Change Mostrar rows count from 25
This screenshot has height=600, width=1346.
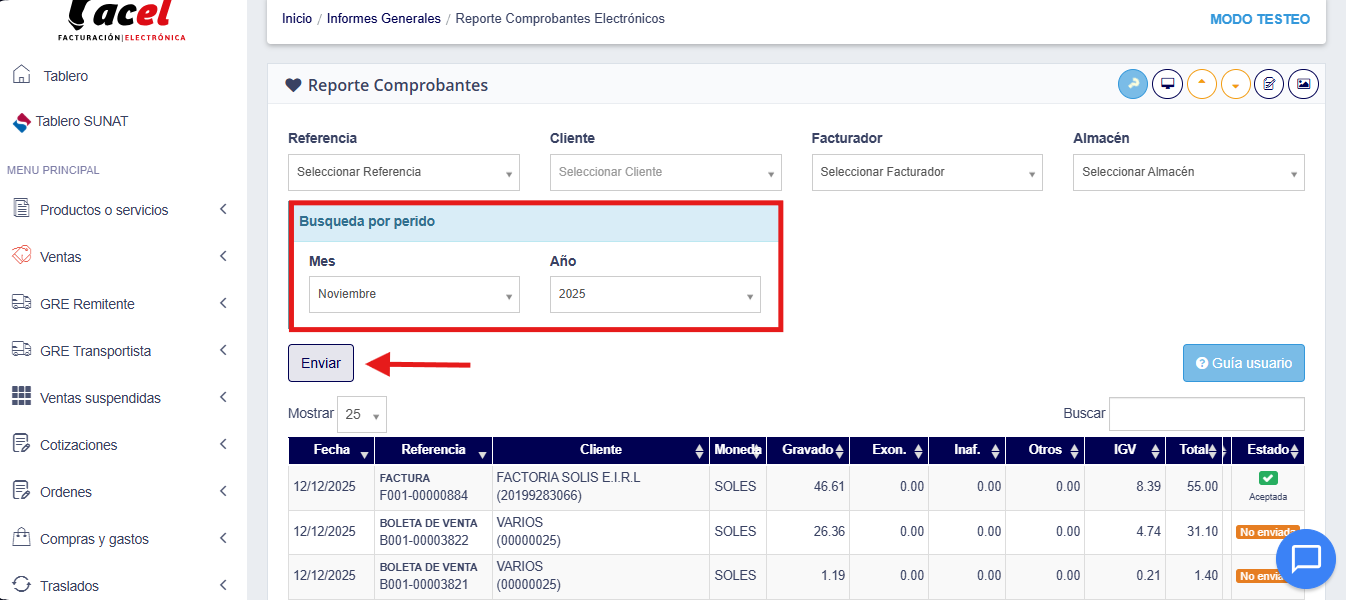(x=362, y=414)
